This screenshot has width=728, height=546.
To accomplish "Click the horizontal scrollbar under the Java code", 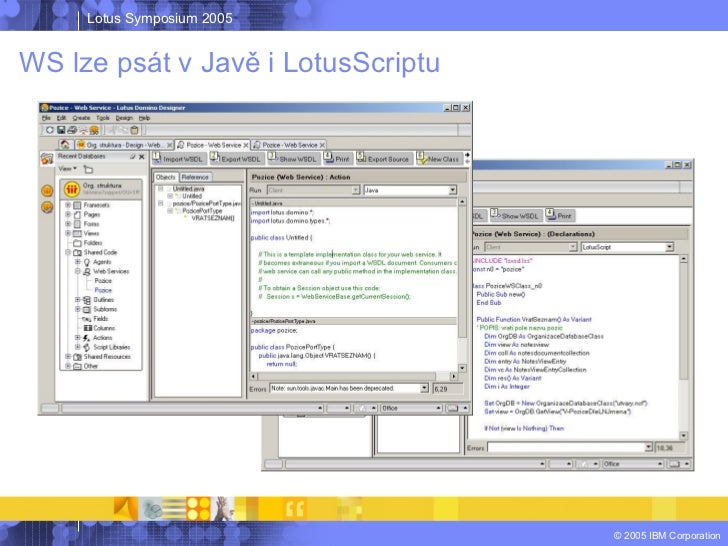I will coord(354,377).
